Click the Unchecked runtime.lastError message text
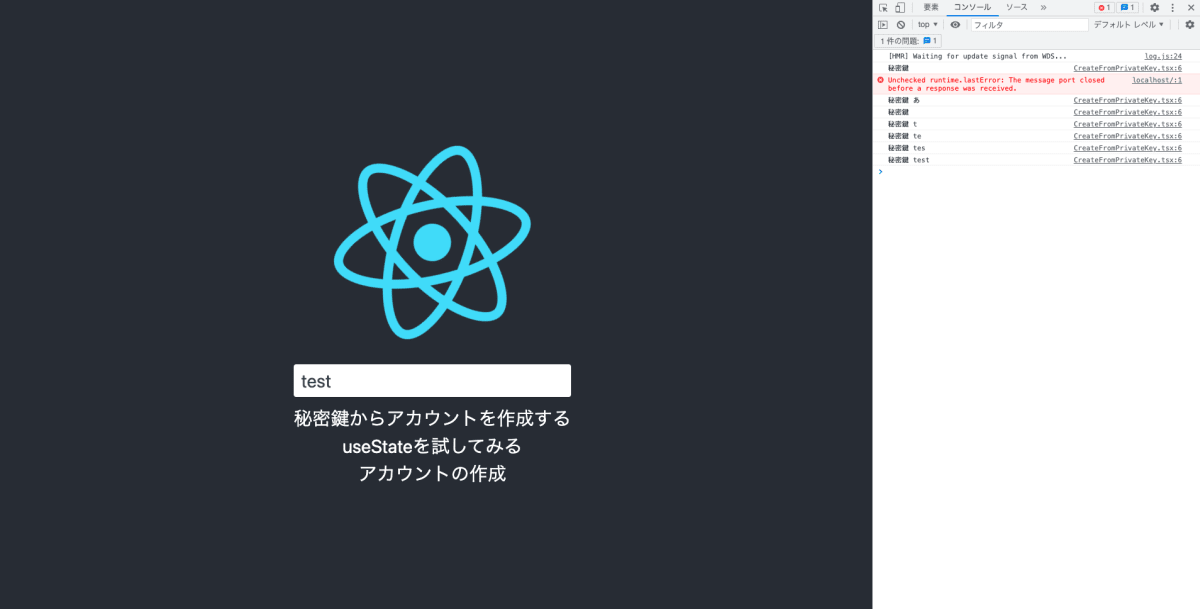1200x609 pixels. (x=996, y=84)
